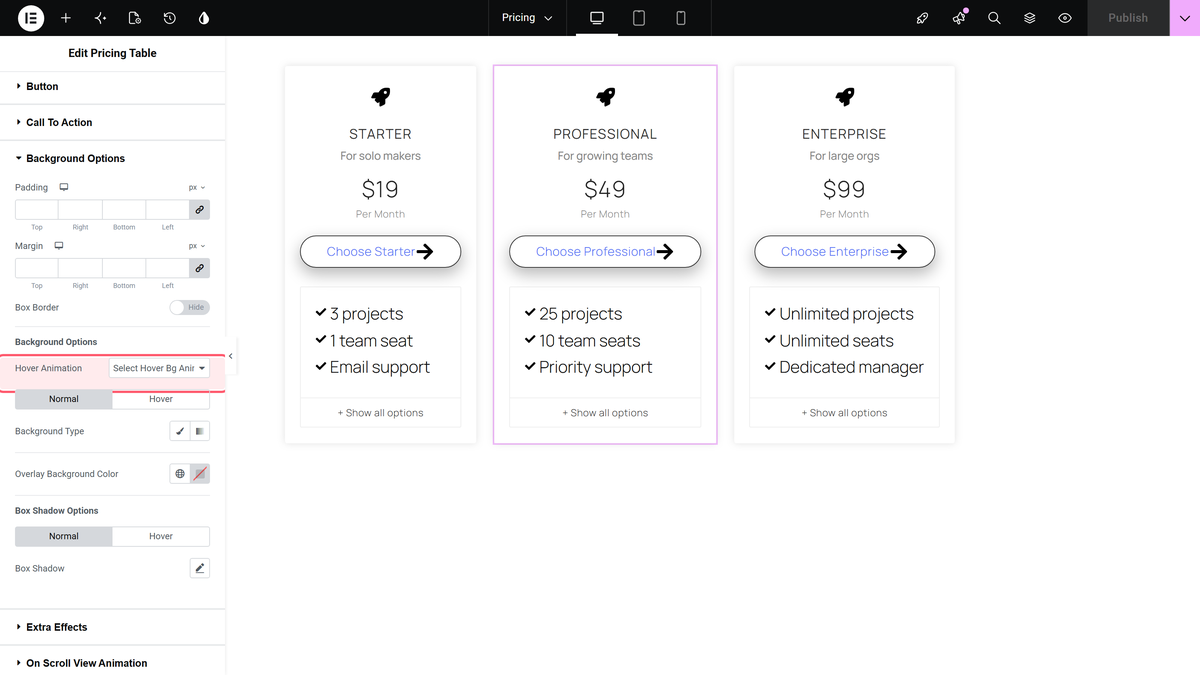Select the Hover tab under Box Shadow Options
Screen dimensions: 1200x675
tap(161, 536)
